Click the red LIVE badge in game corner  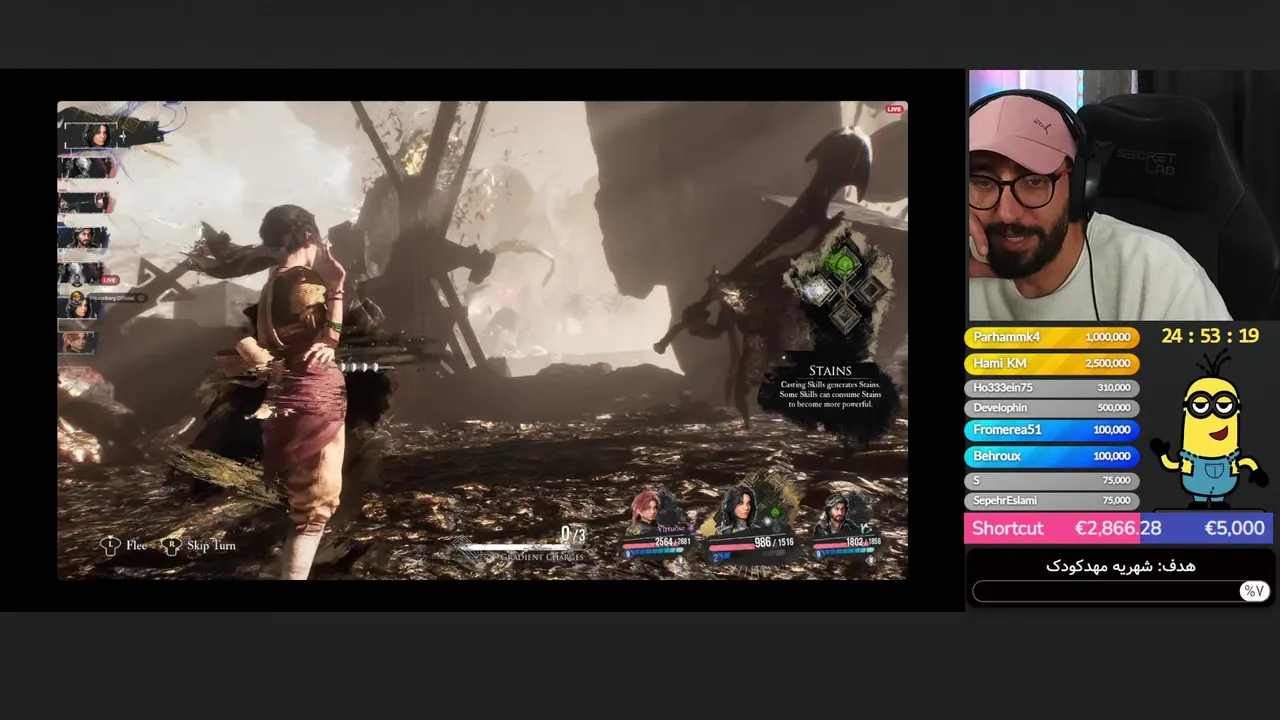(895, 109)
